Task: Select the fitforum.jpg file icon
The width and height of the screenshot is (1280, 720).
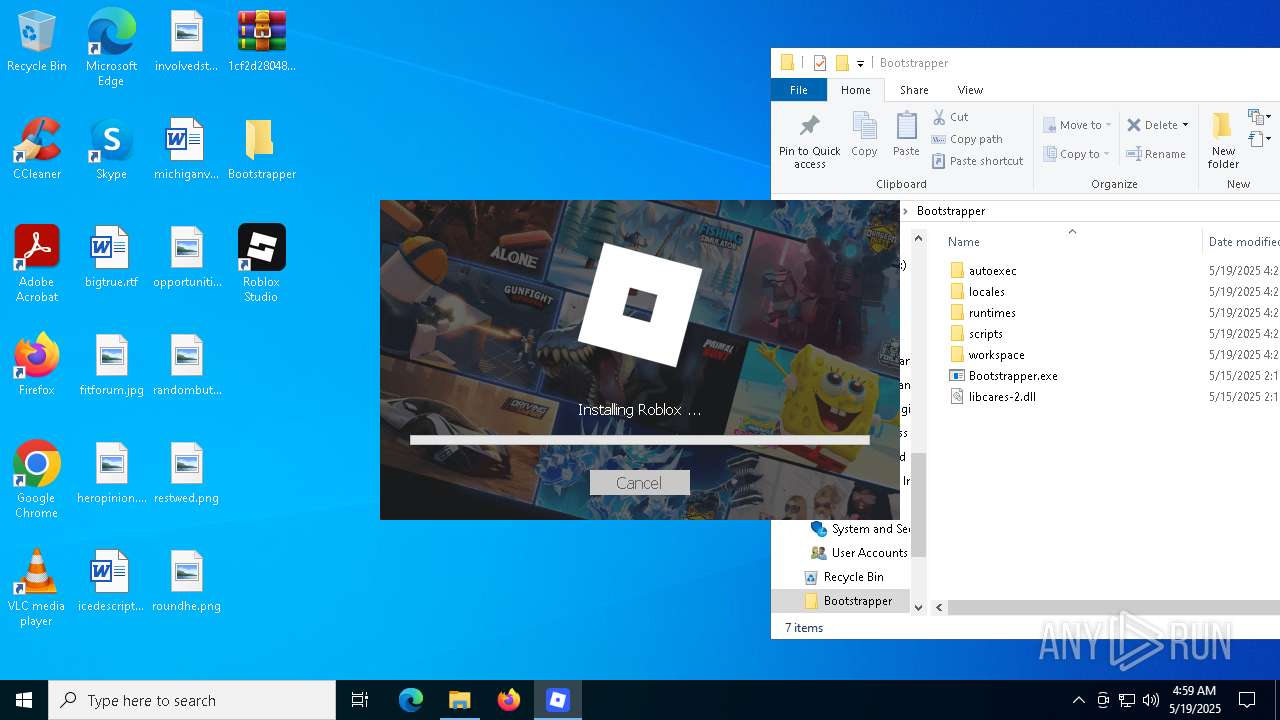Action: [111, 365]
